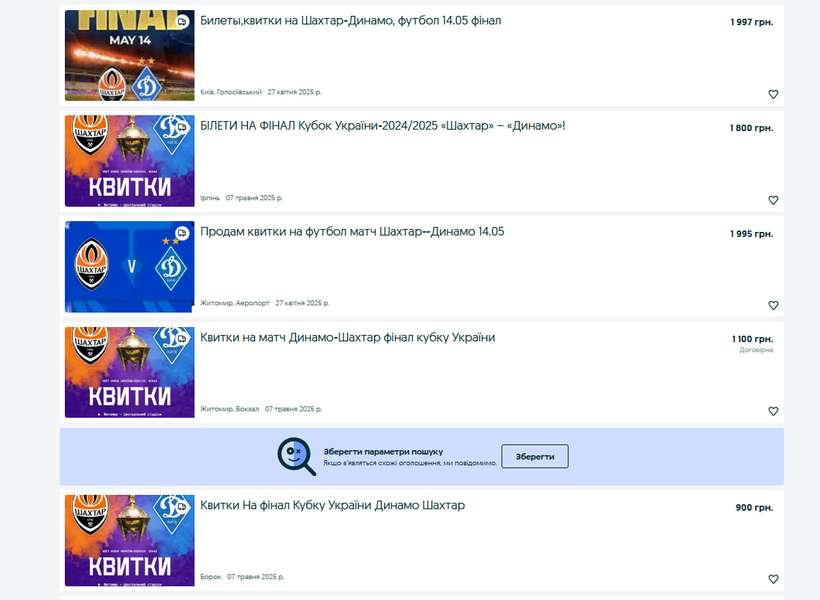Favorite the 1 997 грн. ticket listing
This screenshot has width=820, height=600.
point(773,94)
